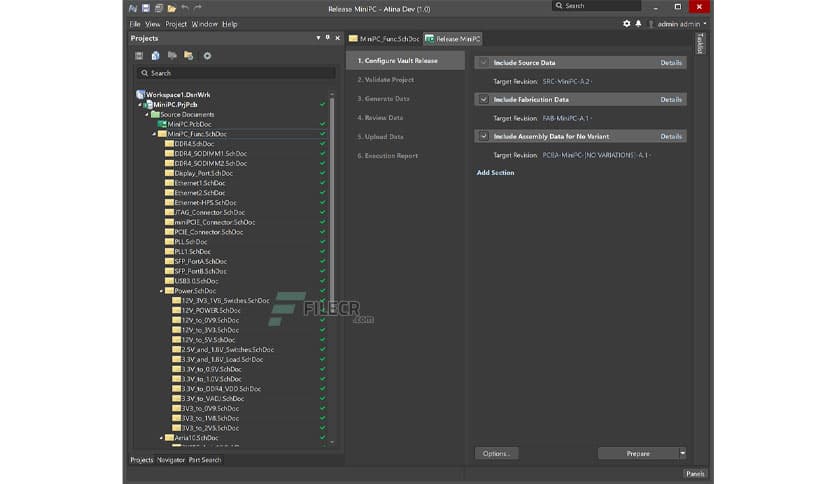Collapse the Source Documents folder node
Image resolution: width=836 pixels, height=484 pixels.
[x=147, y=114]
